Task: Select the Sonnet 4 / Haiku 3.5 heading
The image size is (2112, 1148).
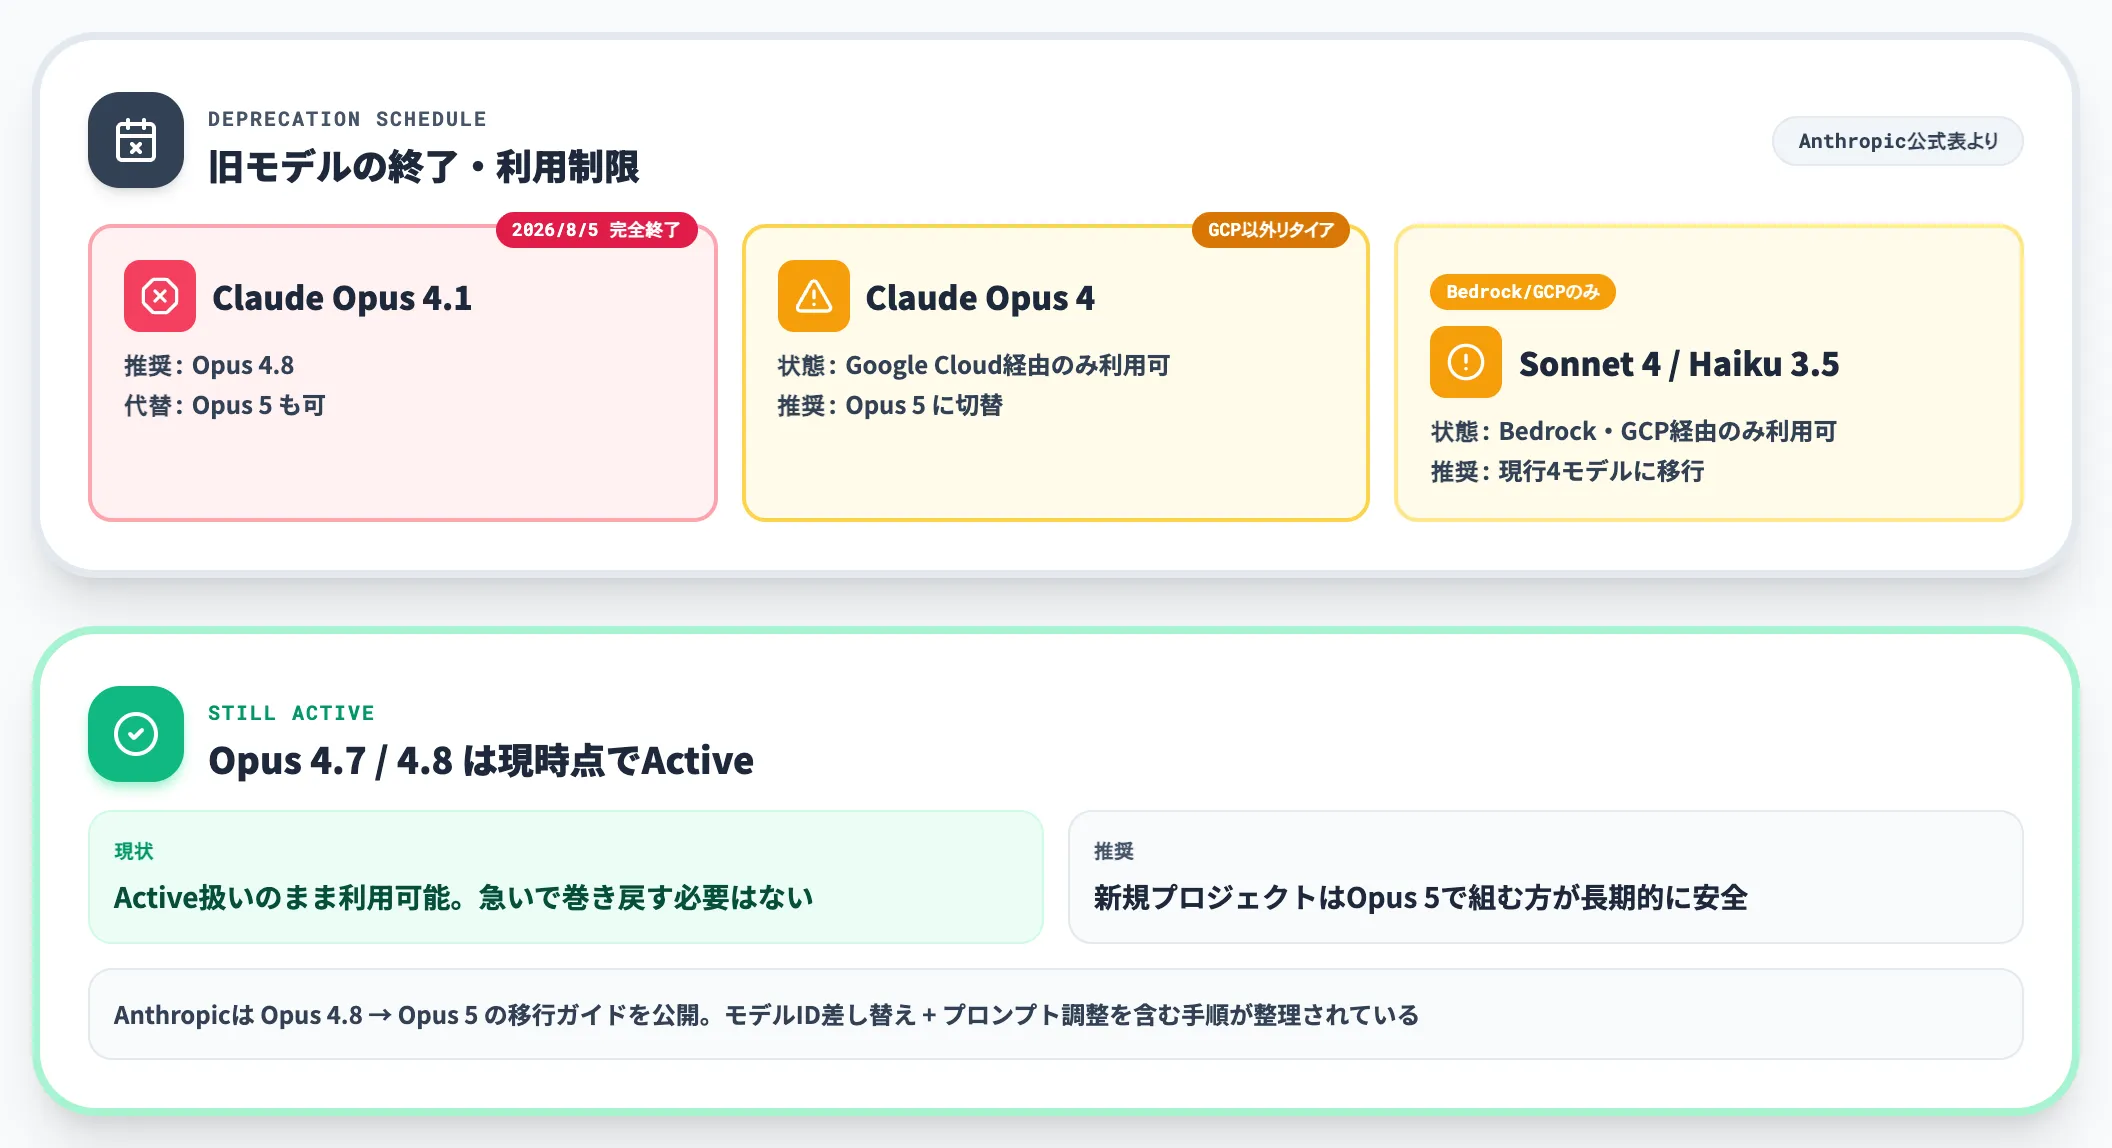Action: pos(1679,364)
